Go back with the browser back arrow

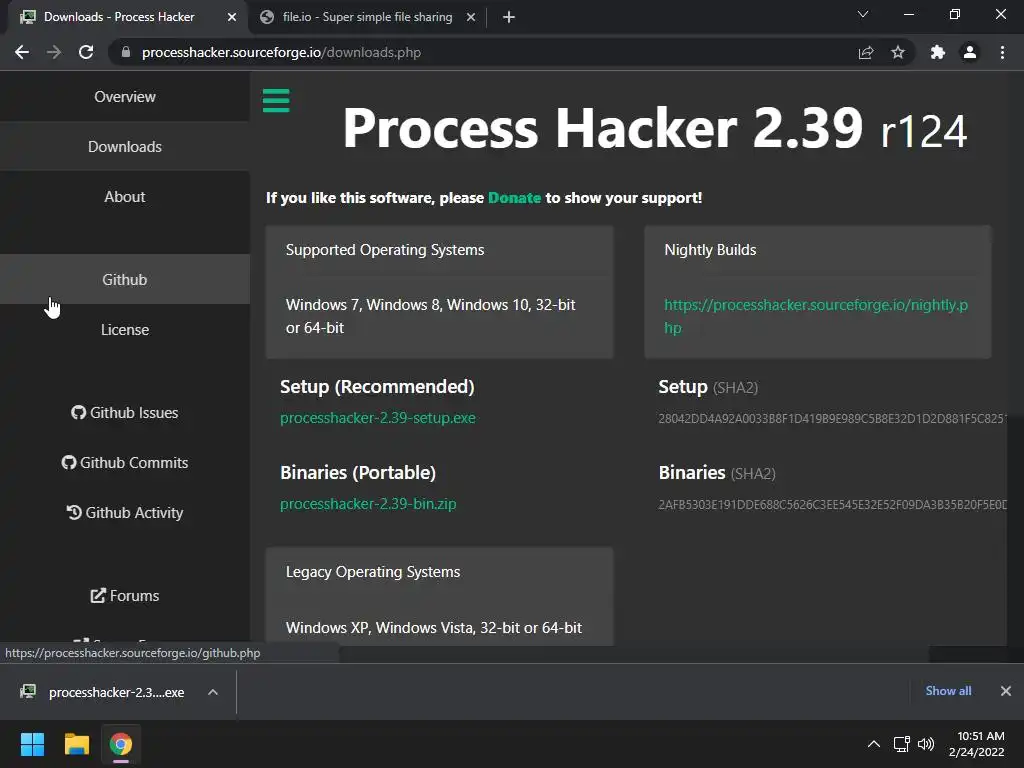click(x=22, y=52)
